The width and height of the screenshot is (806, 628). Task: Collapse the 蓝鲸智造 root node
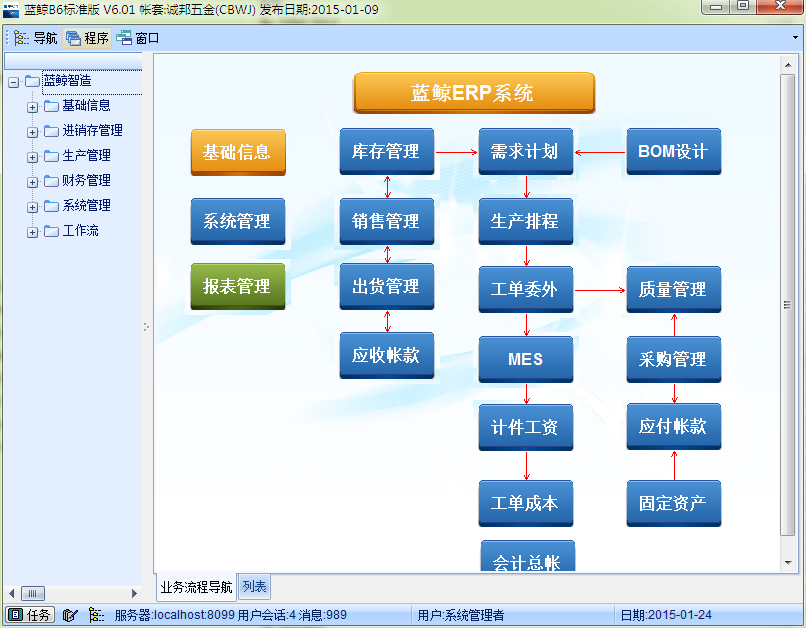coord(13,82)
